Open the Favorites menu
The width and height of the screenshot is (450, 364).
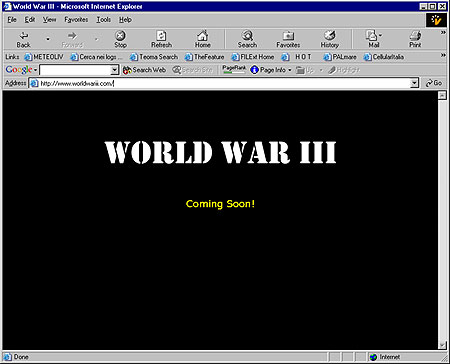76,20
